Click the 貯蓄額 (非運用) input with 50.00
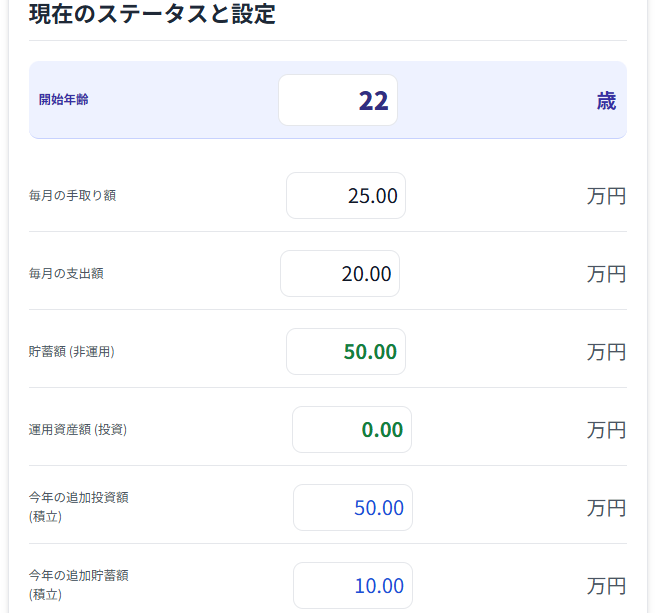This screenshot has width=656, height=613. pos(346,351)
